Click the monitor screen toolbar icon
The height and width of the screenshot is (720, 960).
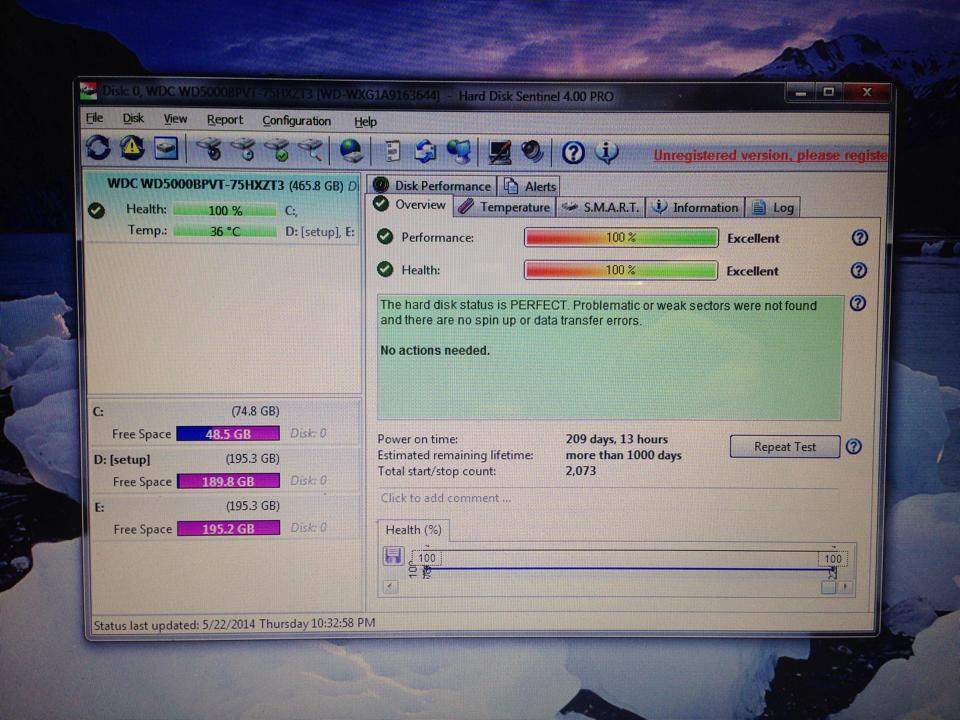(500, 152)
